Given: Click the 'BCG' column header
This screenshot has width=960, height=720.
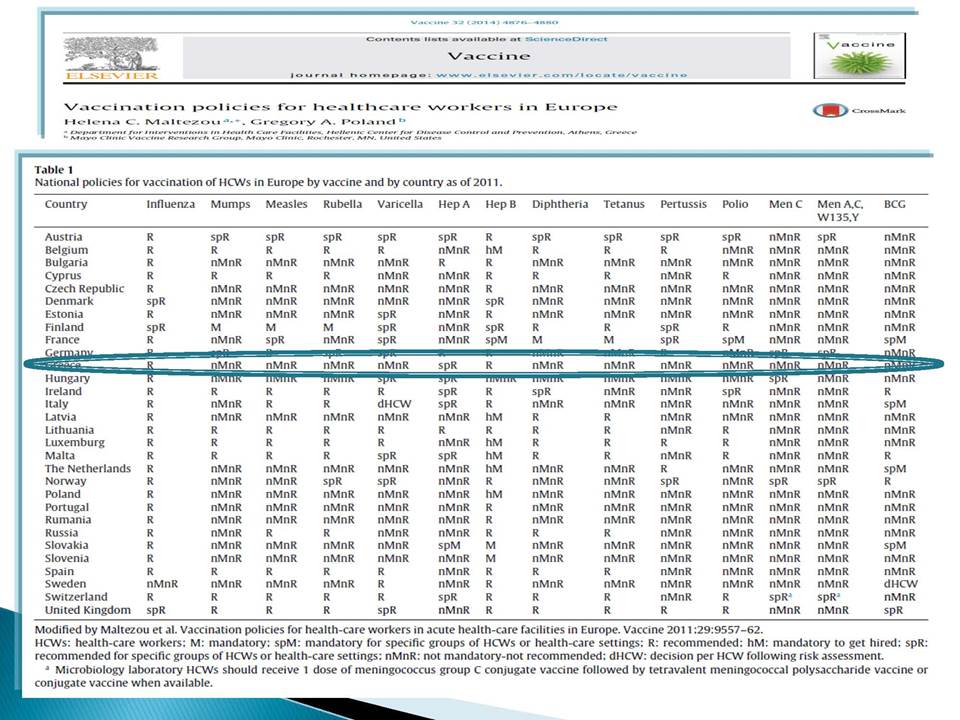Looking at the screenshot, I should click(x=894, y=204).
